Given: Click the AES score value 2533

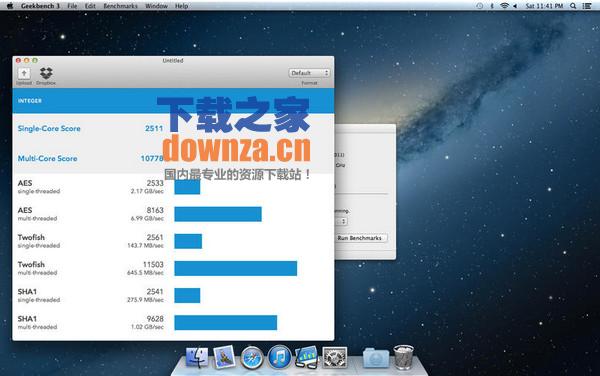Looking at the screenshot, I should 155,183.
